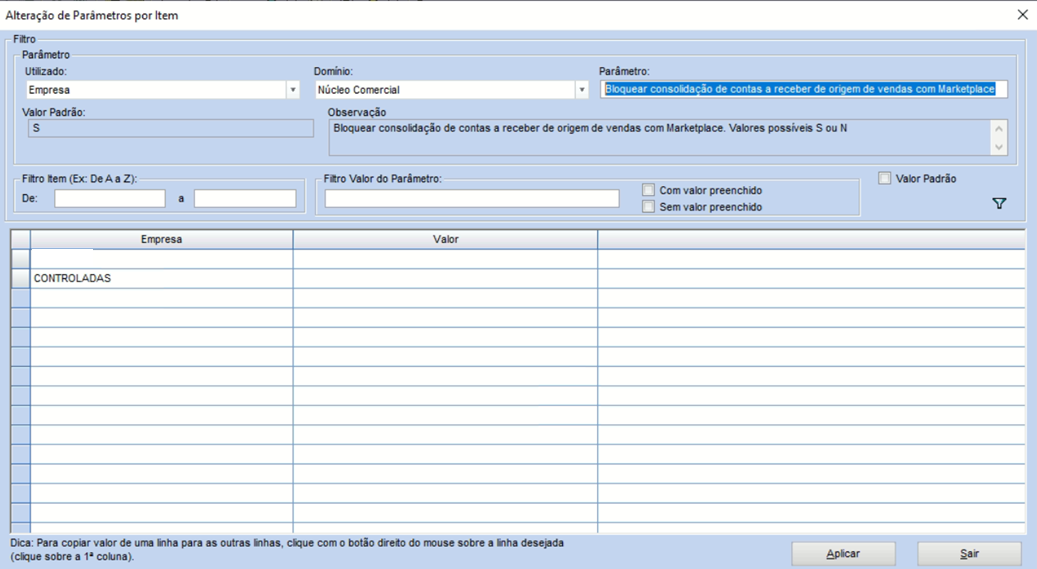Click the Valor cell of CONTROLADAS row
This screenshot has height=569, width=1037.
coord(445,279)
